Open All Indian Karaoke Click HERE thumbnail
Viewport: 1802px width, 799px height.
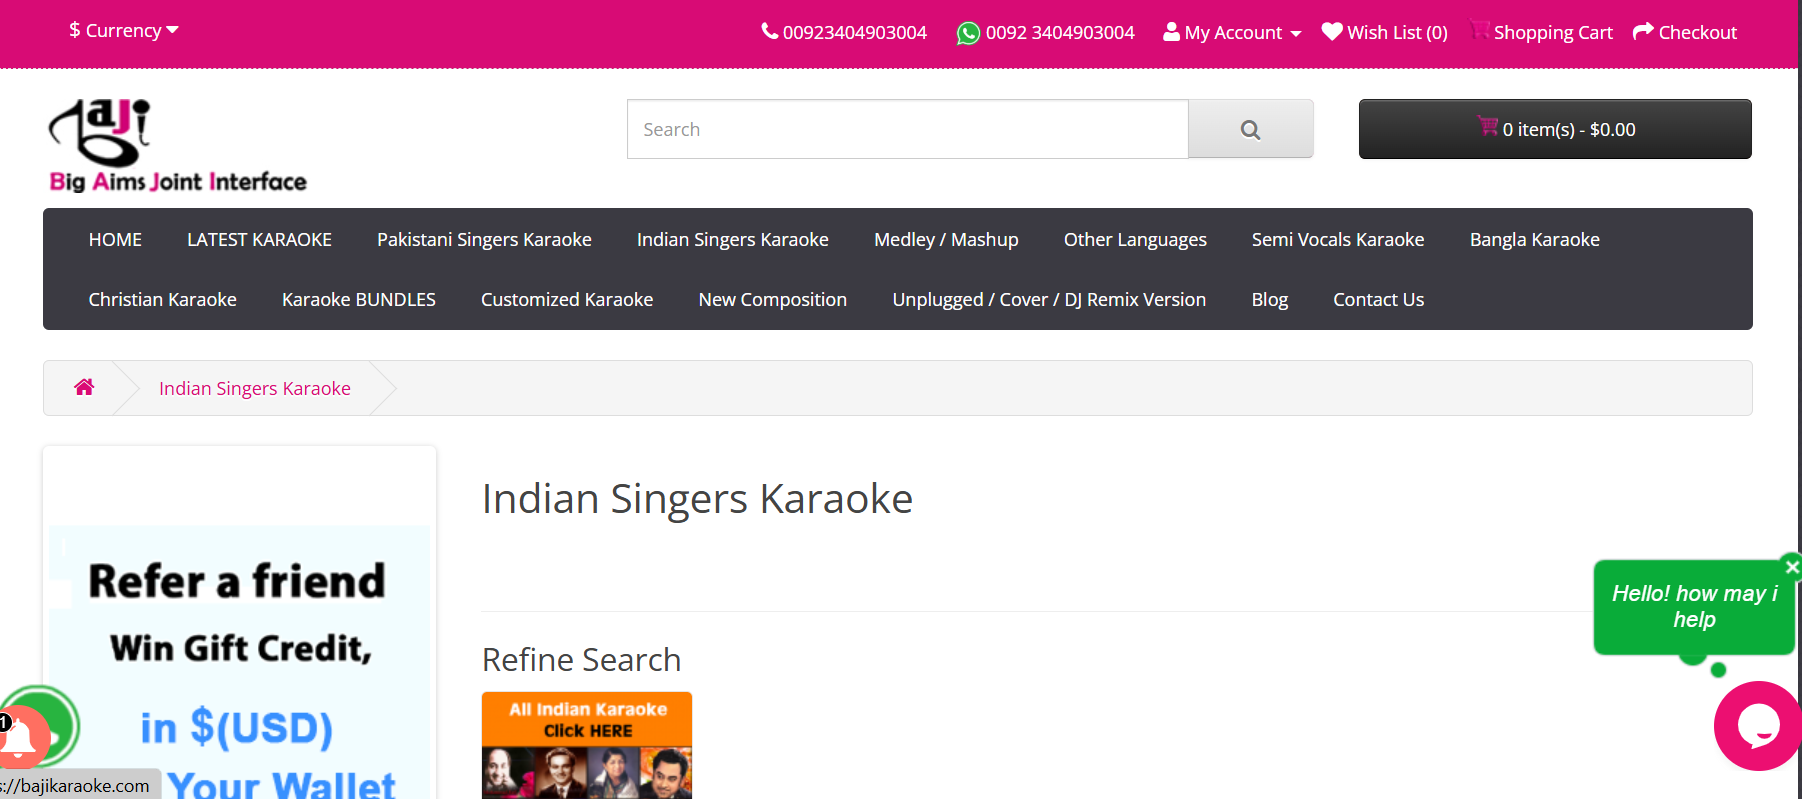point(587,745)
